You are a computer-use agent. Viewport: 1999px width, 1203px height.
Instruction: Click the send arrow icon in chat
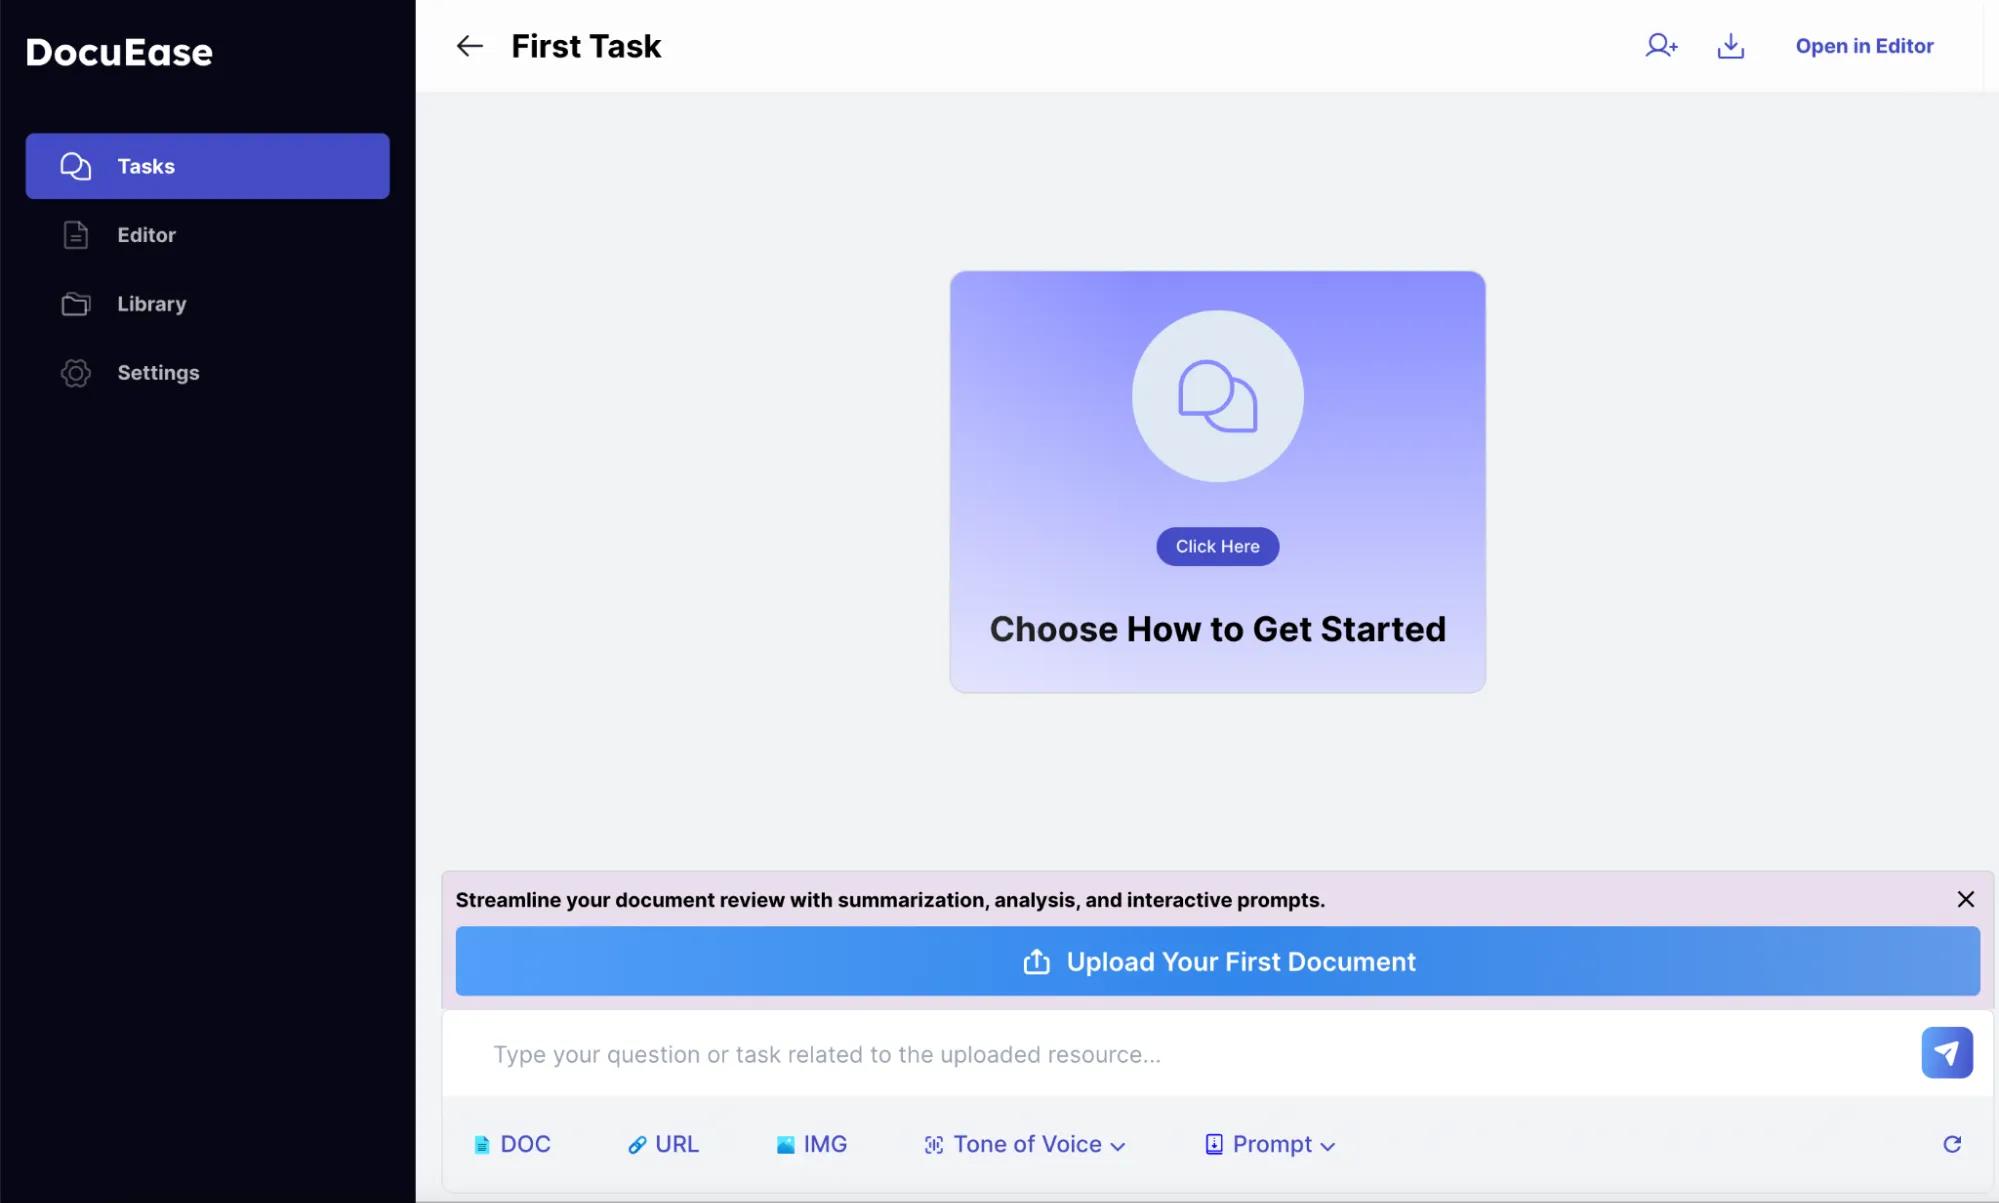coord(1946,1052)
